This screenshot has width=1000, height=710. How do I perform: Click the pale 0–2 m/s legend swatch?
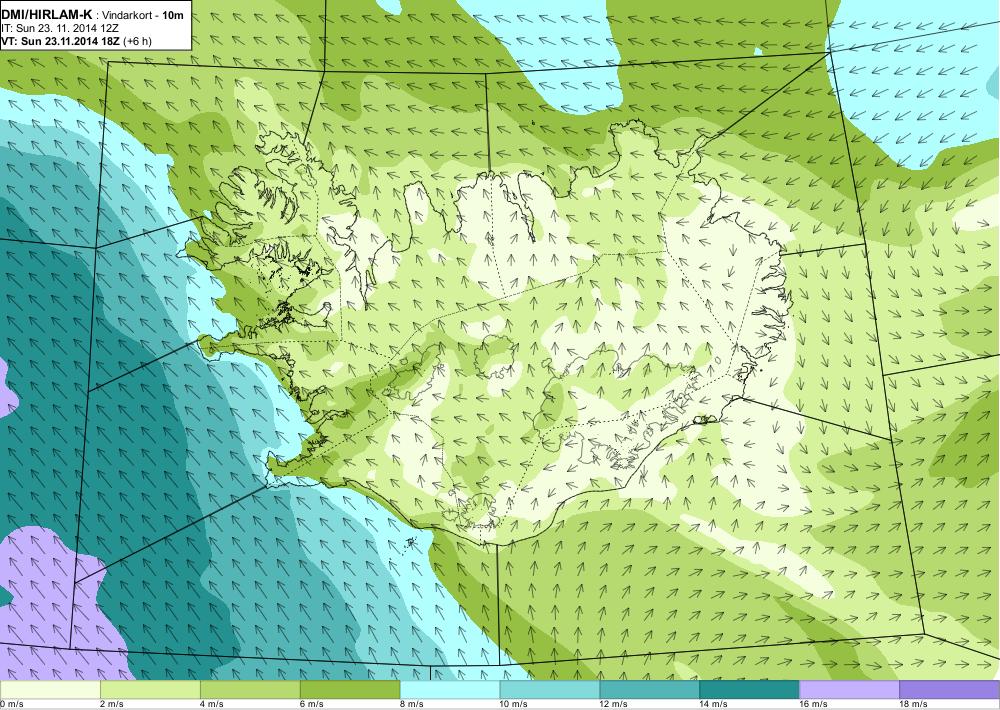click(x=50, y=690)
